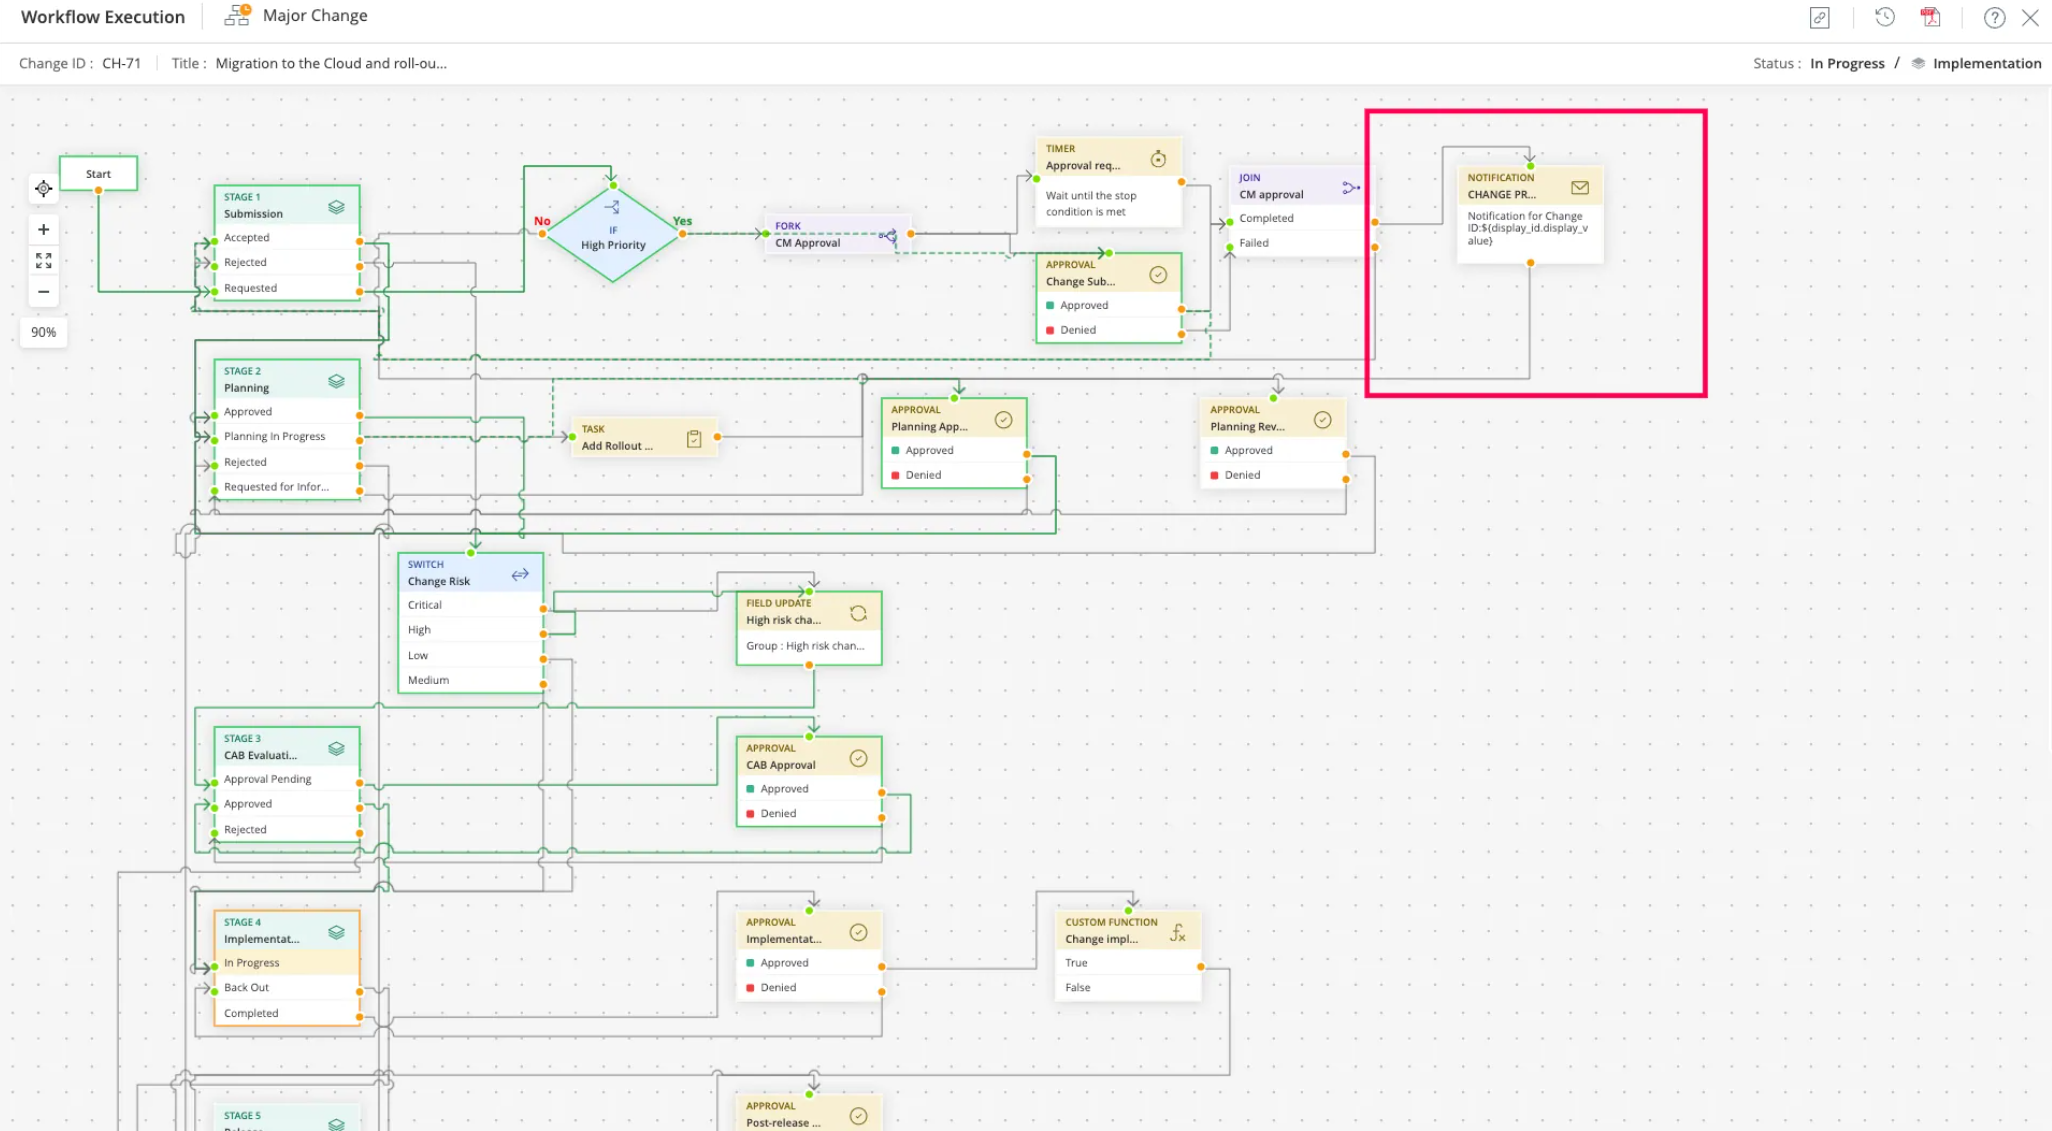Open the workflow history icon

click(x=1884, y=17)
